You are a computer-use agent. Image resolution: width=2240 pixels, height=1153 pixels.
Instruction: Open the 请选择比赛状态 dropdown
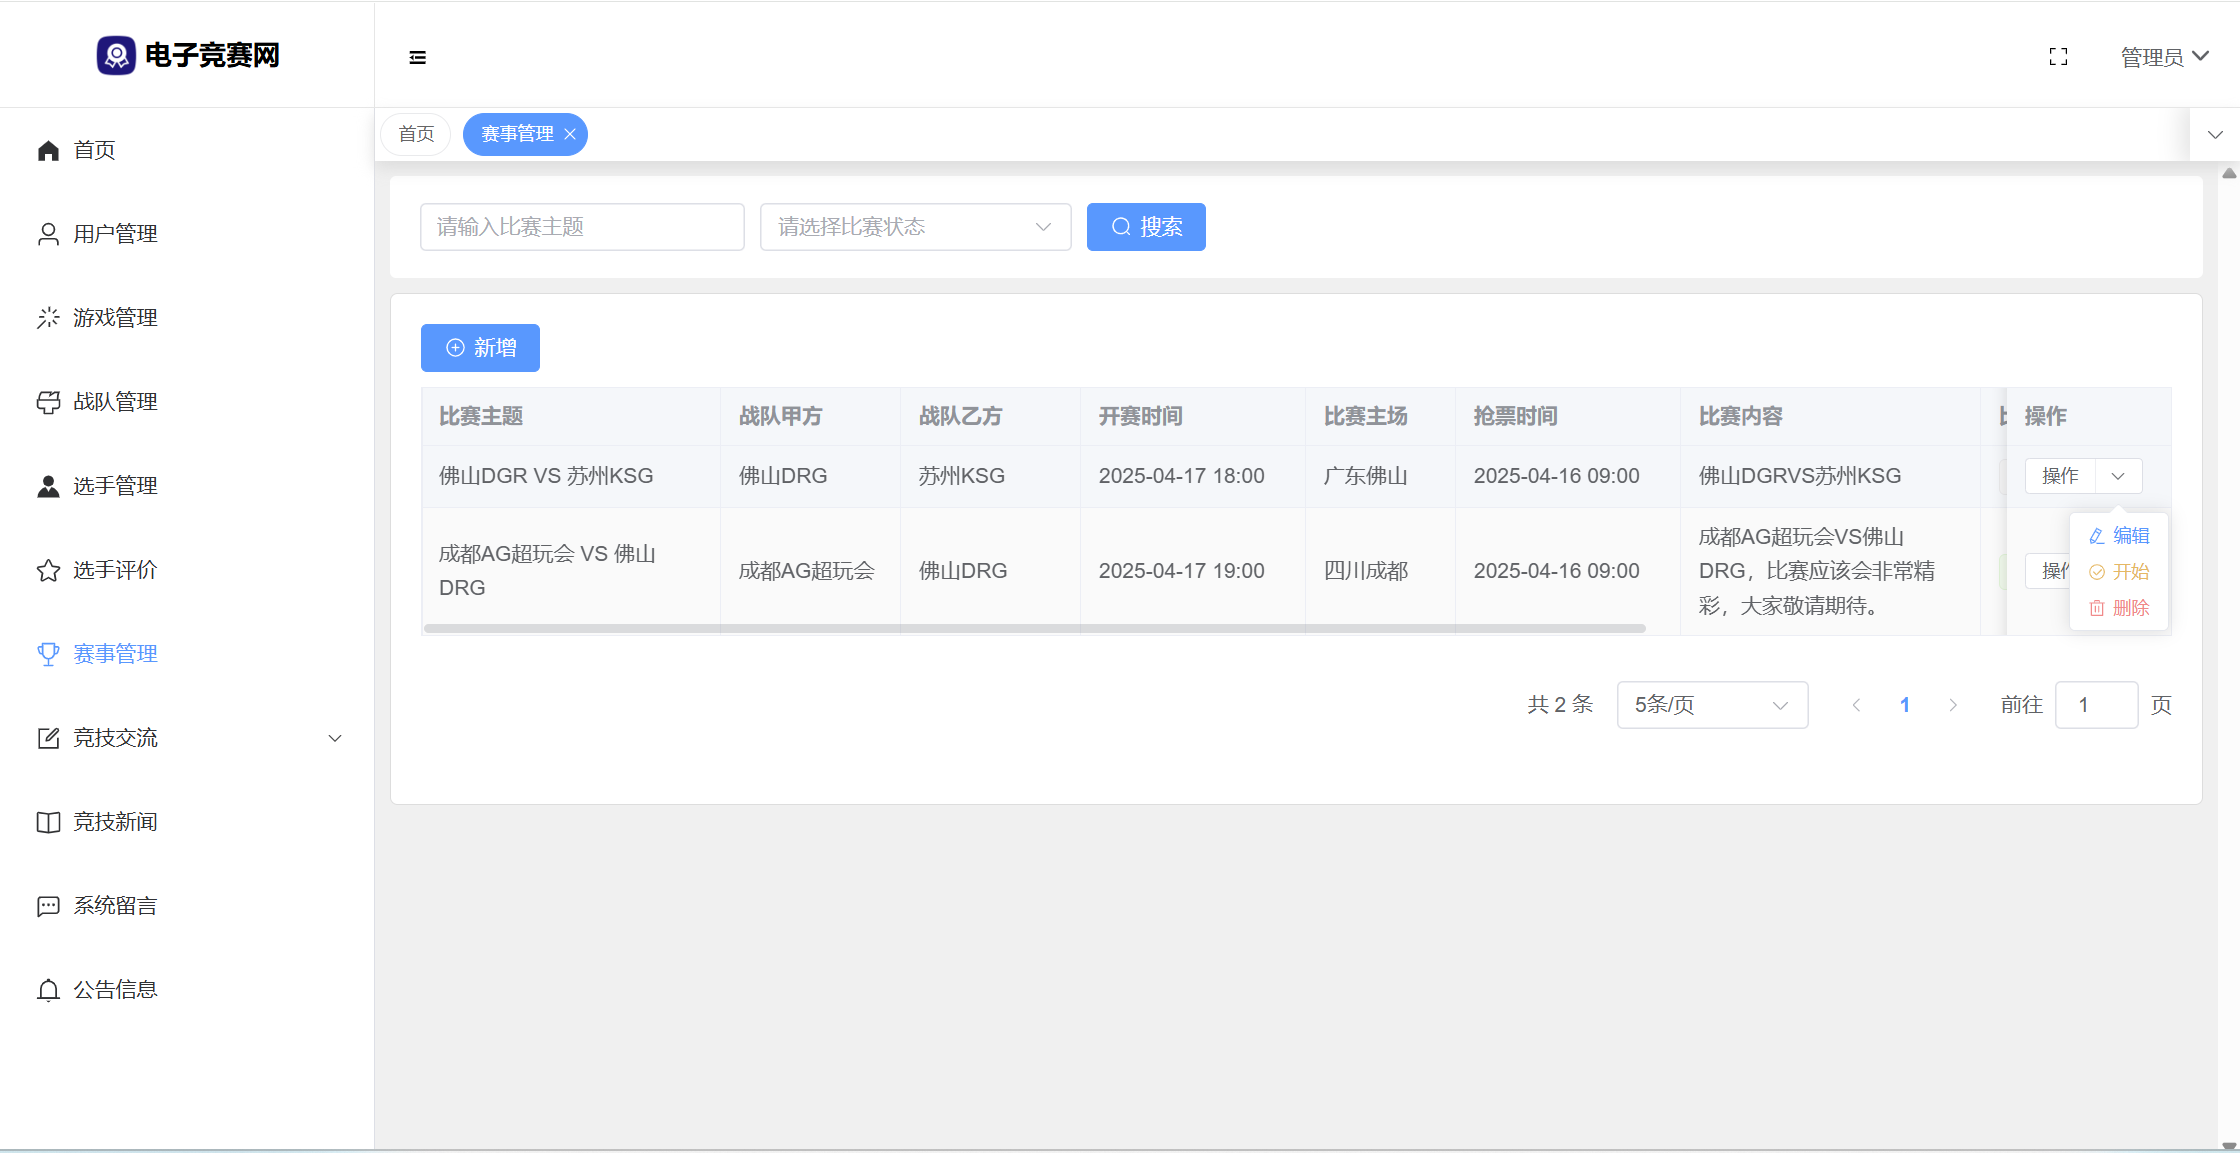(915, 227)
